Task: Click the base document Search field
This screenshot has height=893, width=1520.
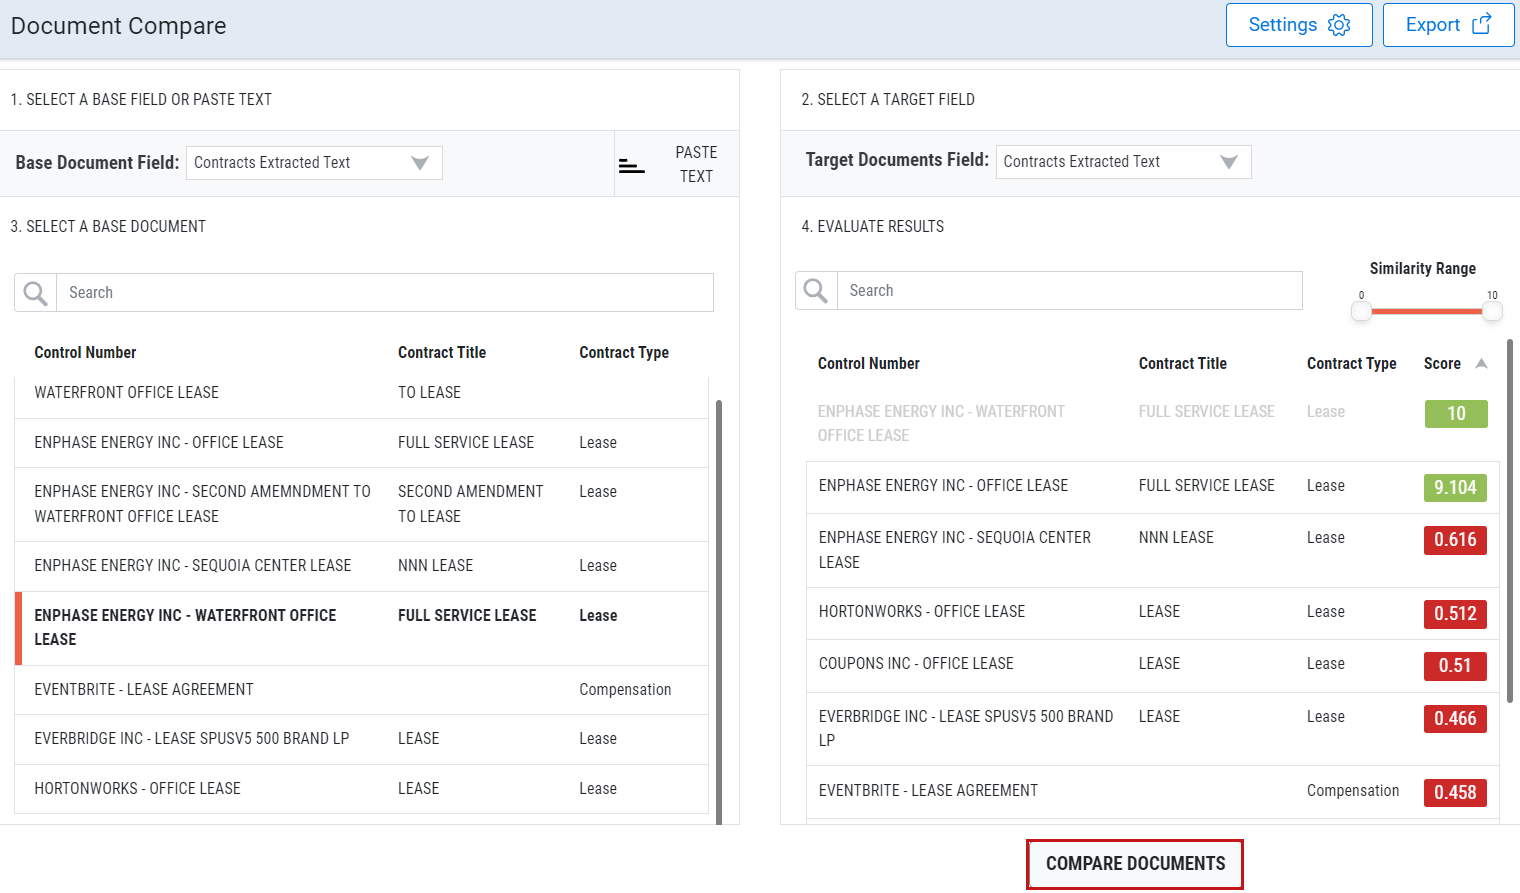Action: click(x=385, y=293)
